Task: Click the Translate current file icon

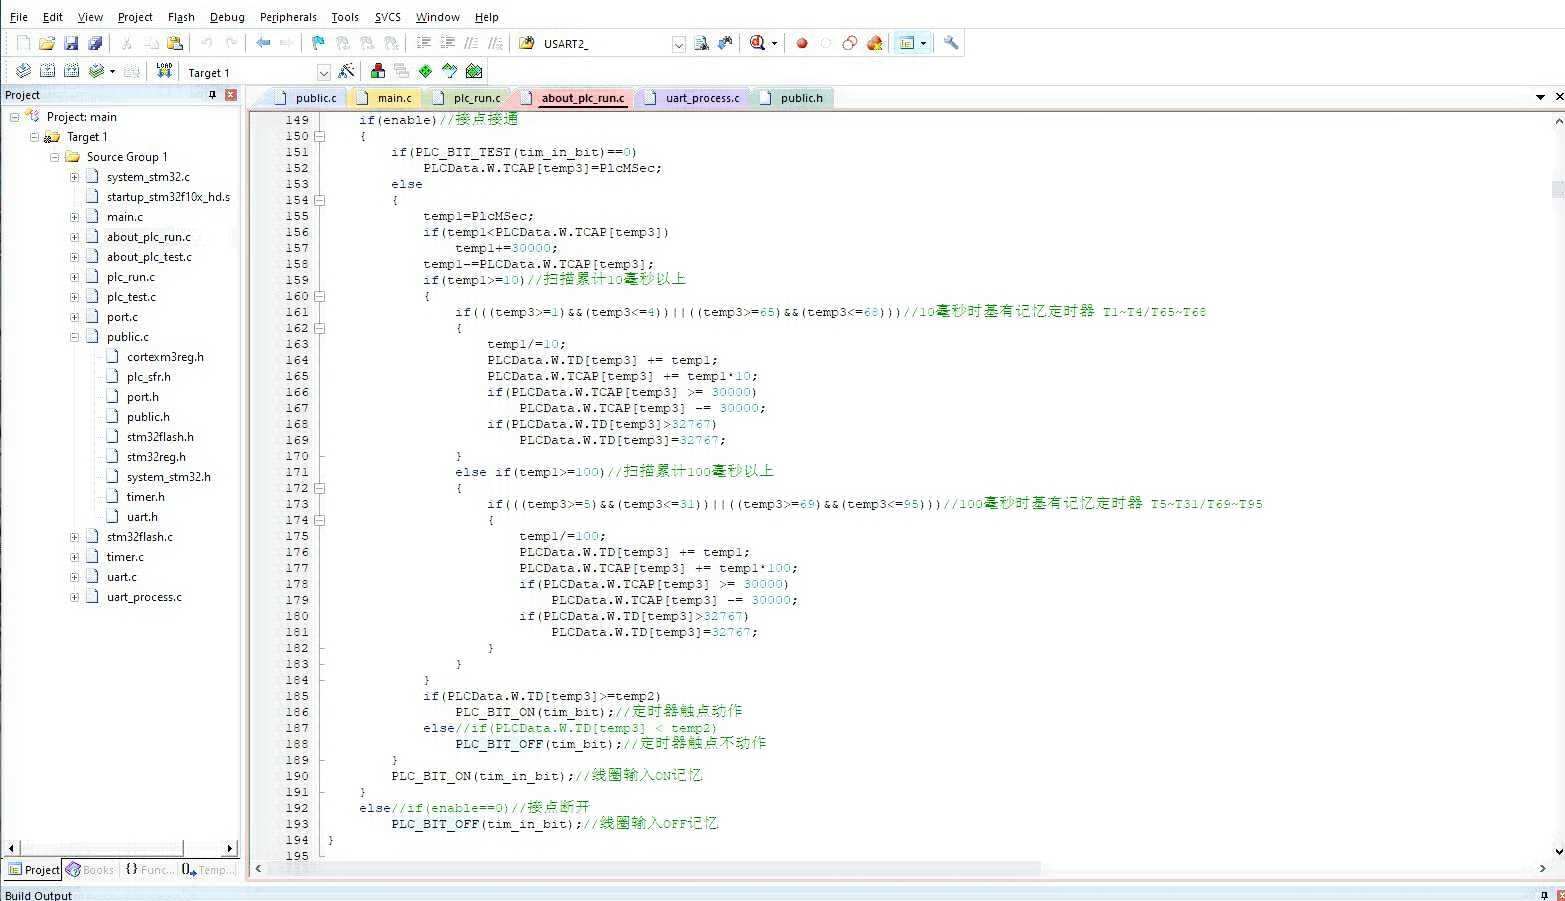Action: tap(22, 71)
